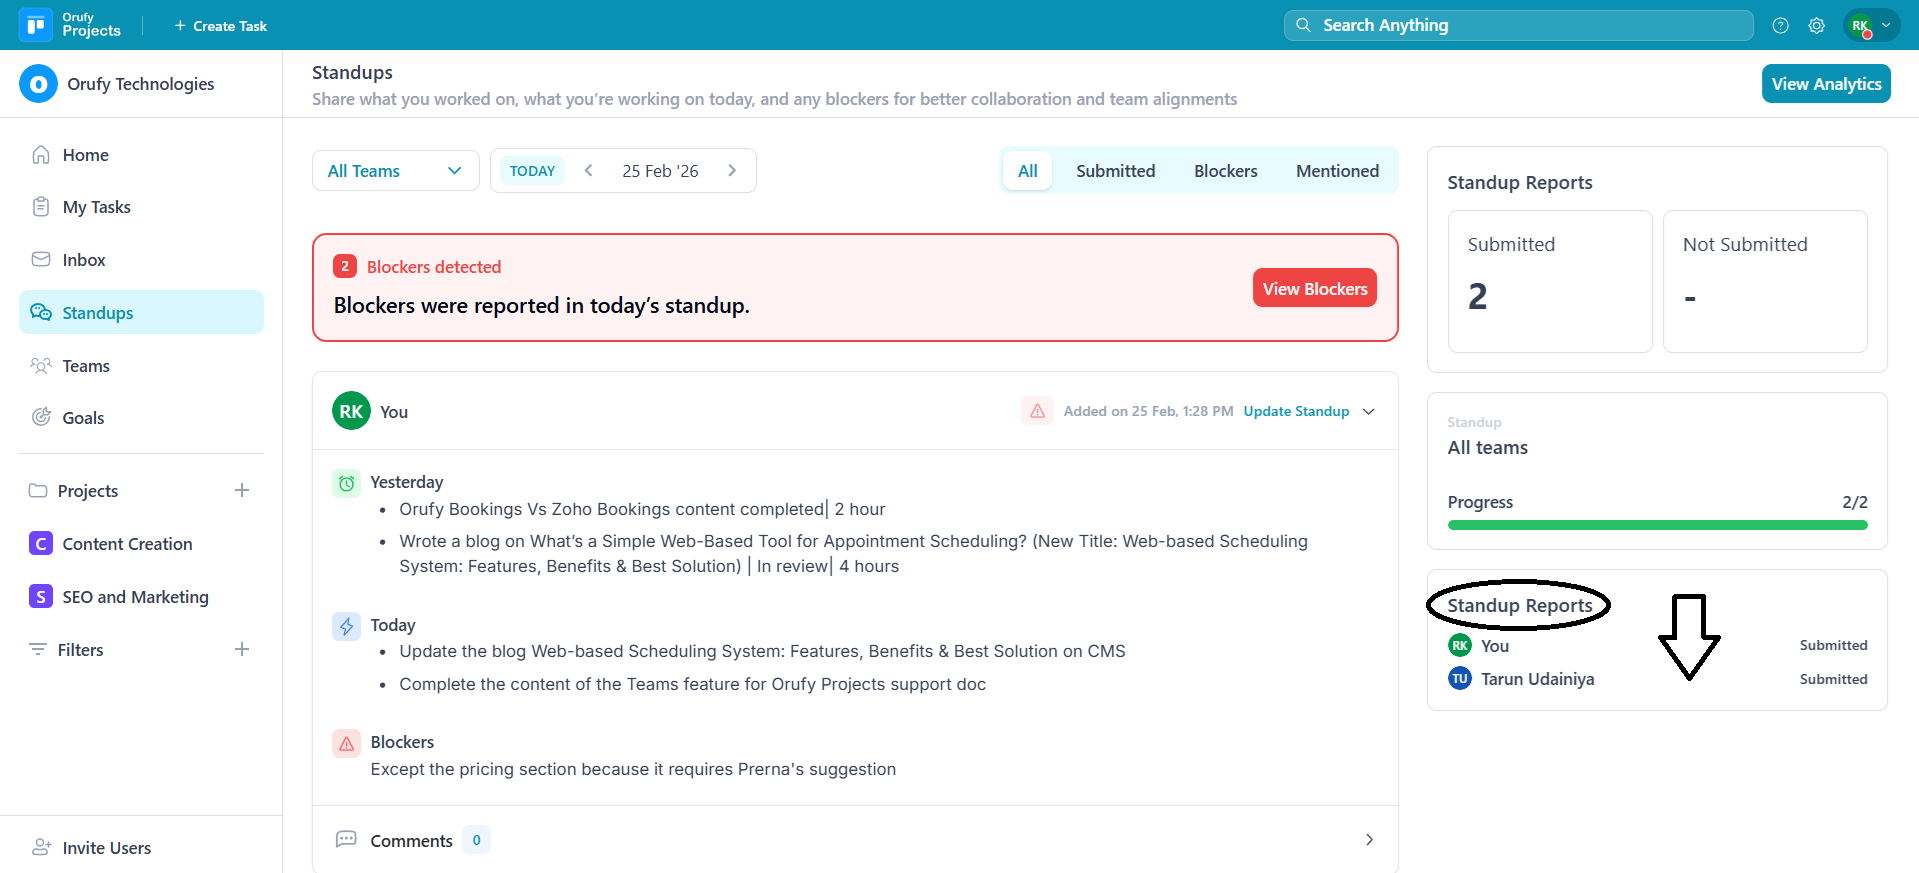Add a new filter with plus icon
The width and height of the screenshot is (1919, 873).
pyautogui.click(x=242, y=649)
